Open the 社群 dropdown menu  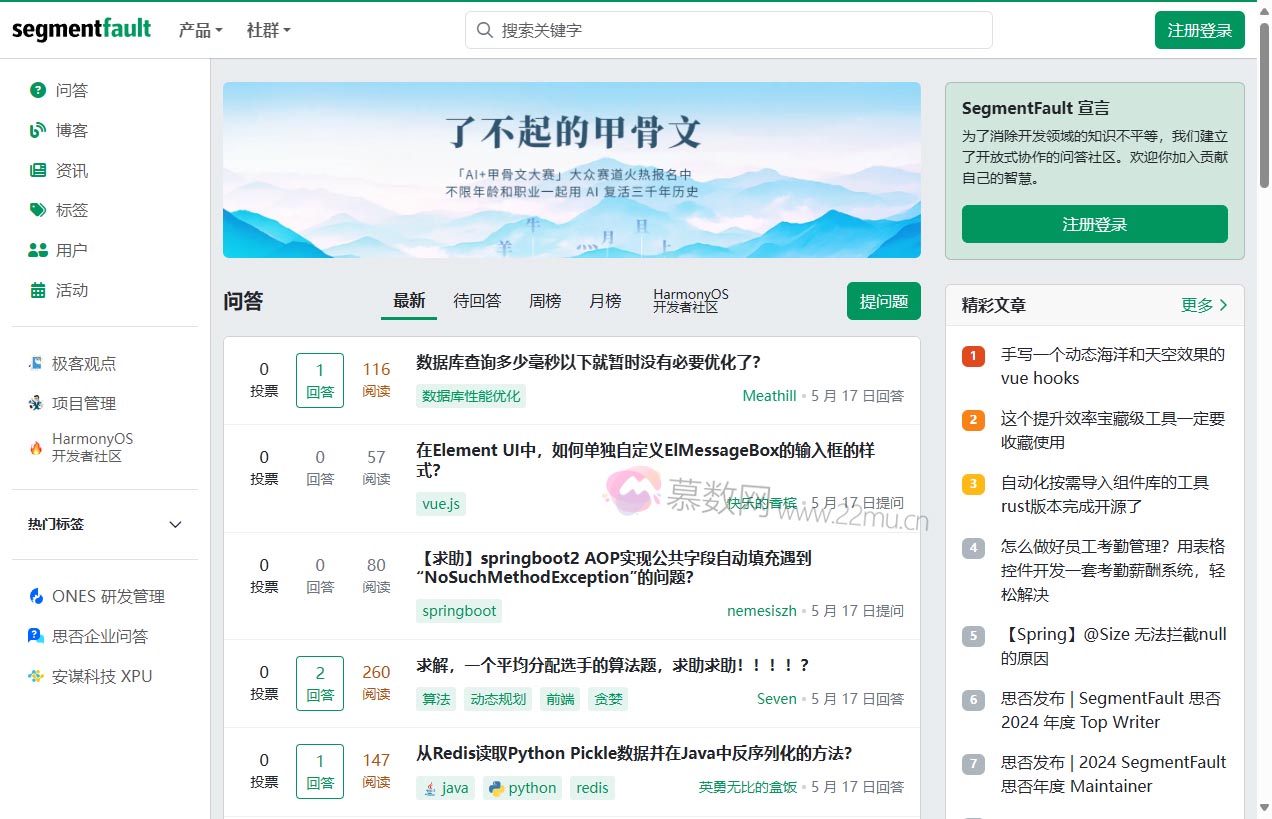click(268, 30)
